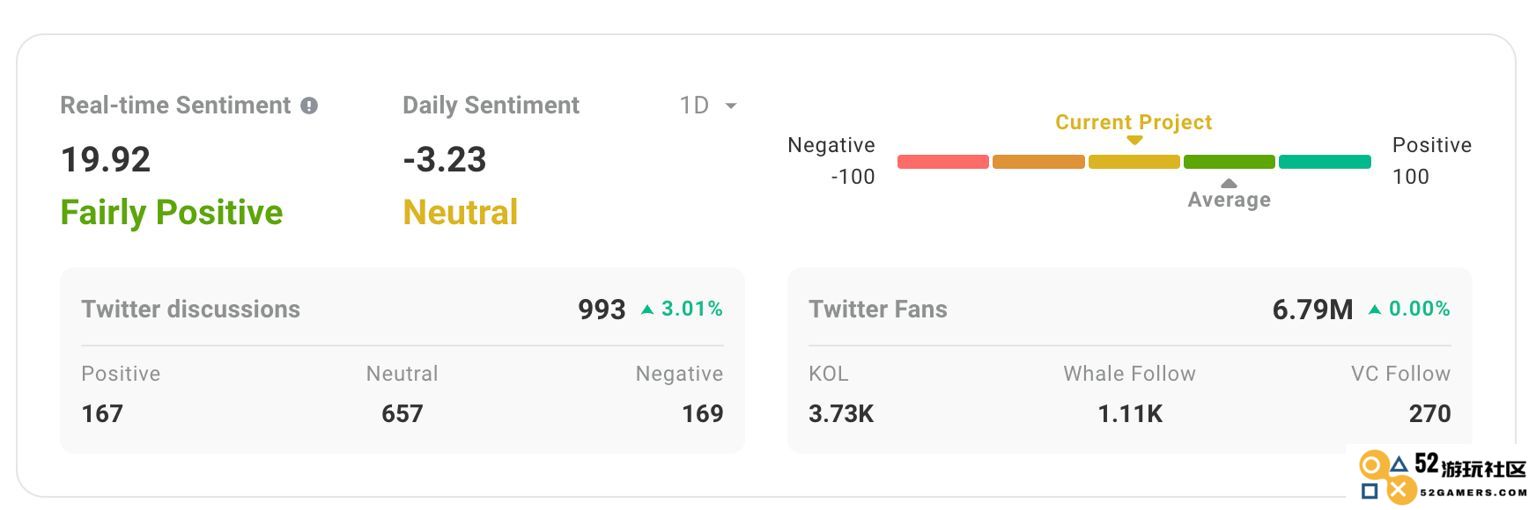The width and height of the screenshot is (1536, 510).
Task: Click the Current Project marker triangle
Action: click(1134, 141)
